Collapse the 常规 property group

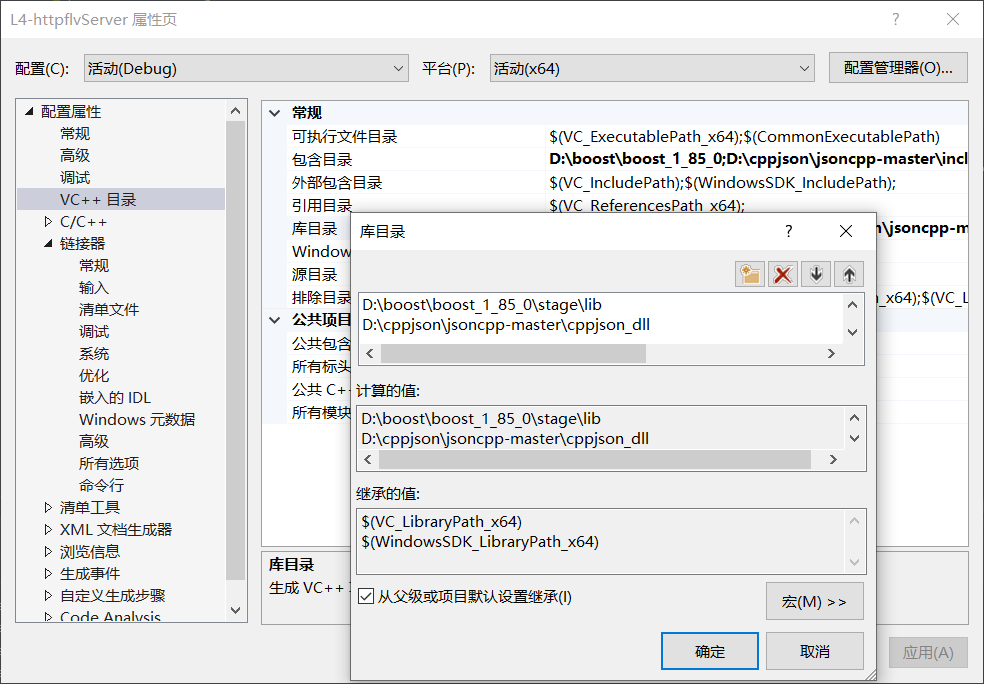(274, 113)
